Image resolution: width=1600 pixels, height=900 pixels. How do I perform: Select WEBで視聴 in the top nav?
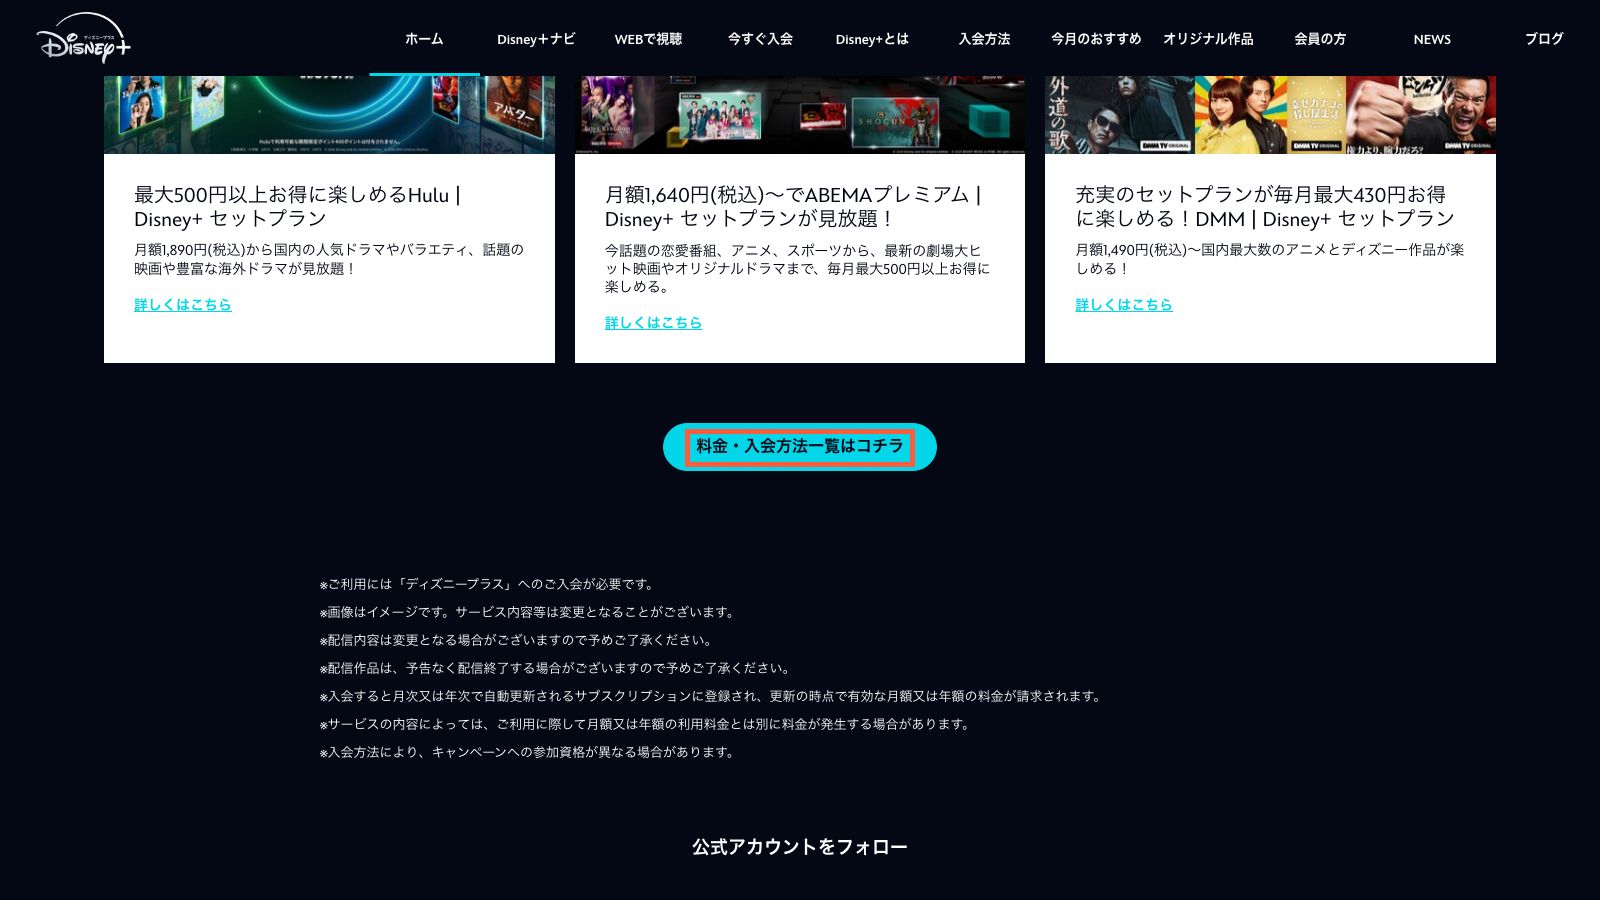click(648, 39)
